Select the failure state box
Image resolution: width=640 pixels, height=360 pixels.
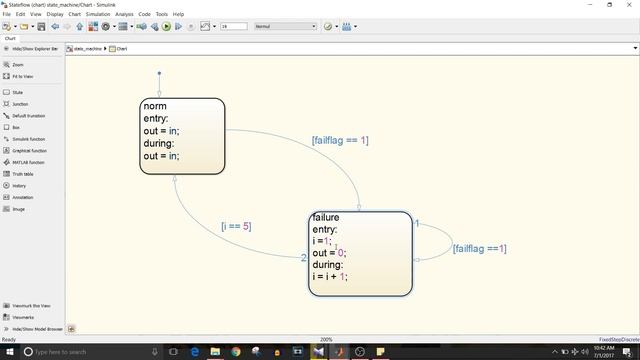click(x=360, y=254)
